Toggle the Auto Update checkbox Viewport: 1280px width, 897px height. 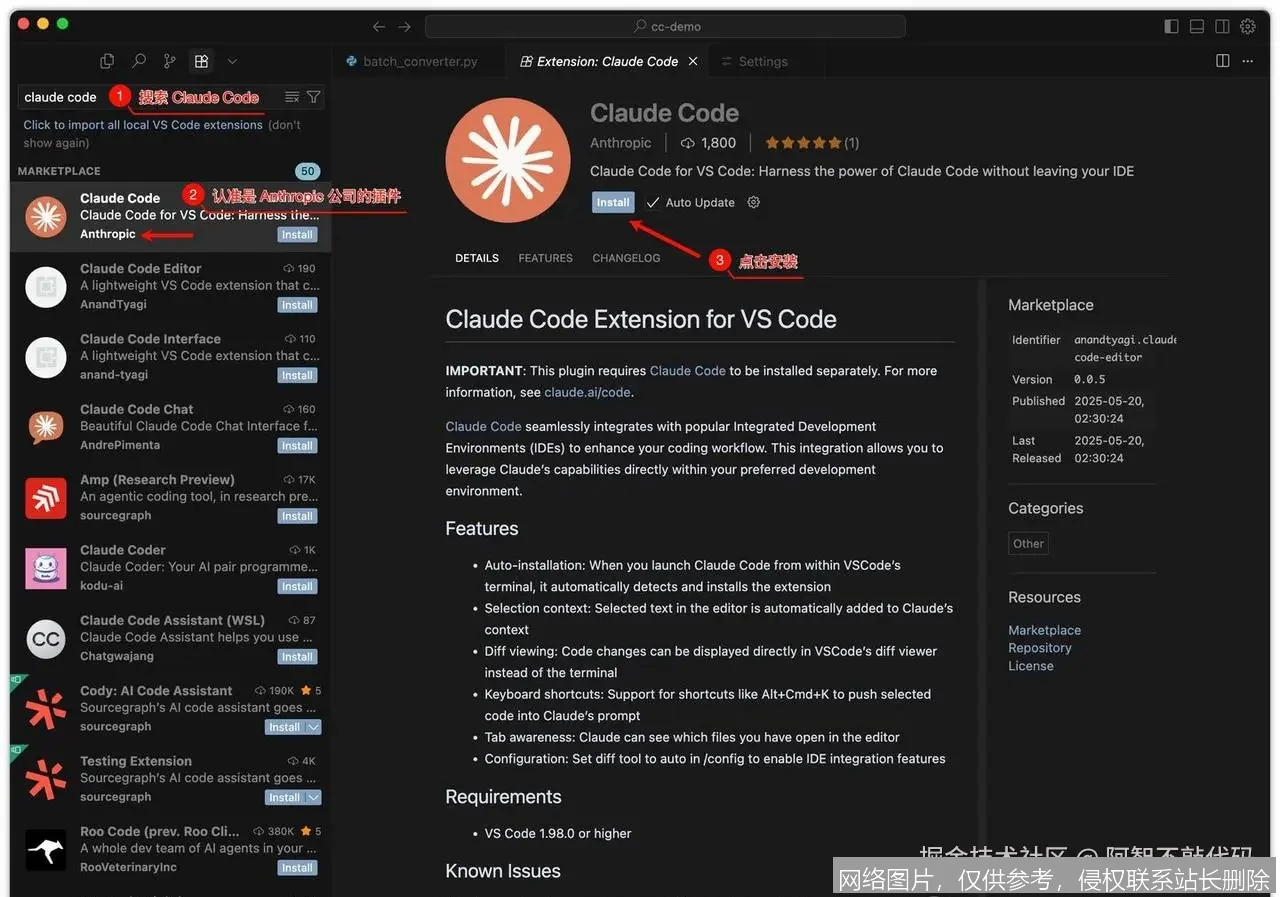[653, 203]
